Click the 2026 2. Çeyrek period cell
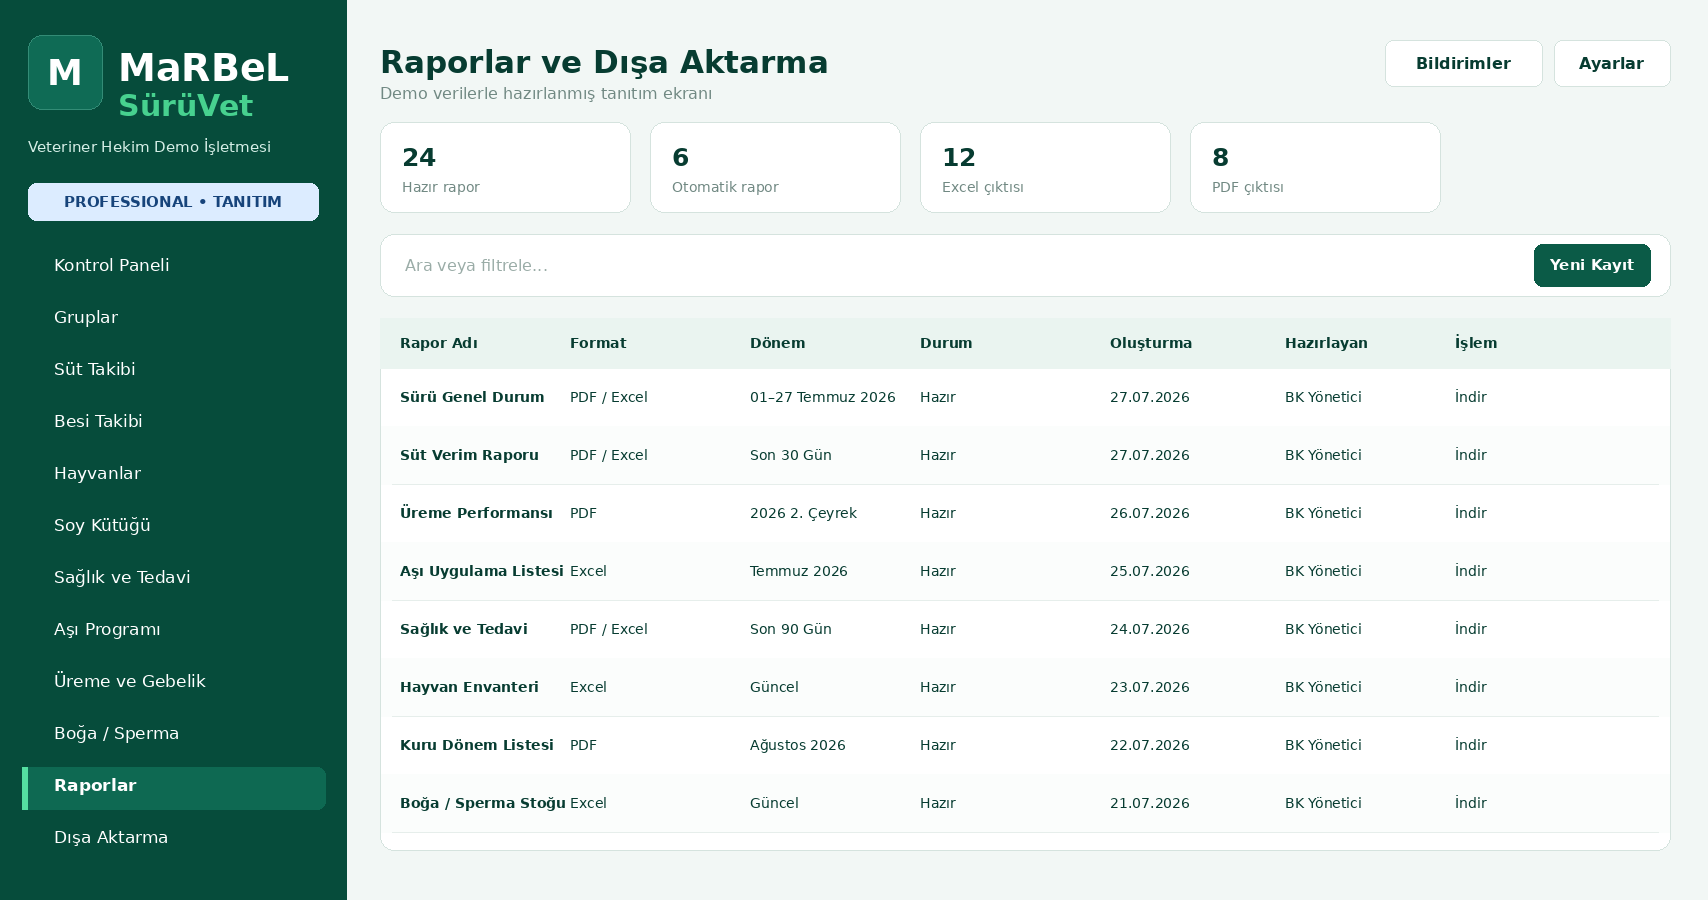 [x=803, y=513]
